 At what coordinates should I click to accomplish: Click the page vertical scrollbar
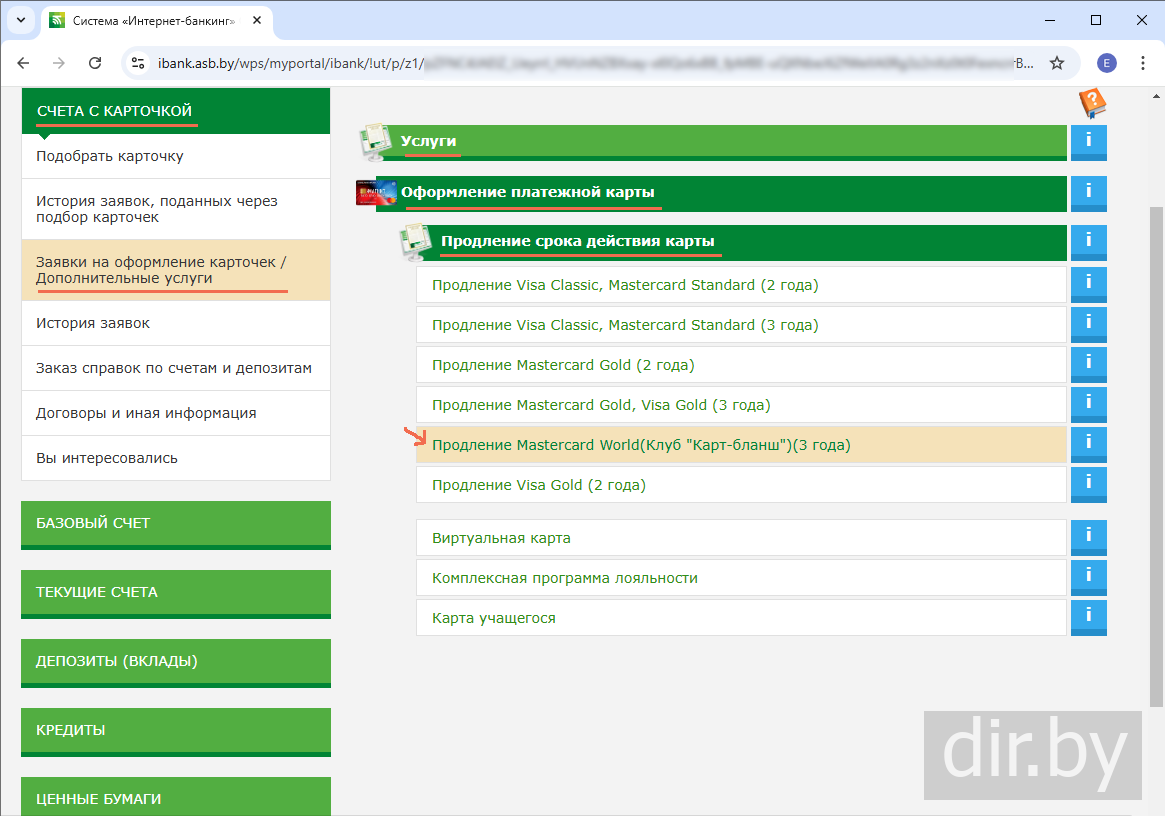click(1156, 450)
